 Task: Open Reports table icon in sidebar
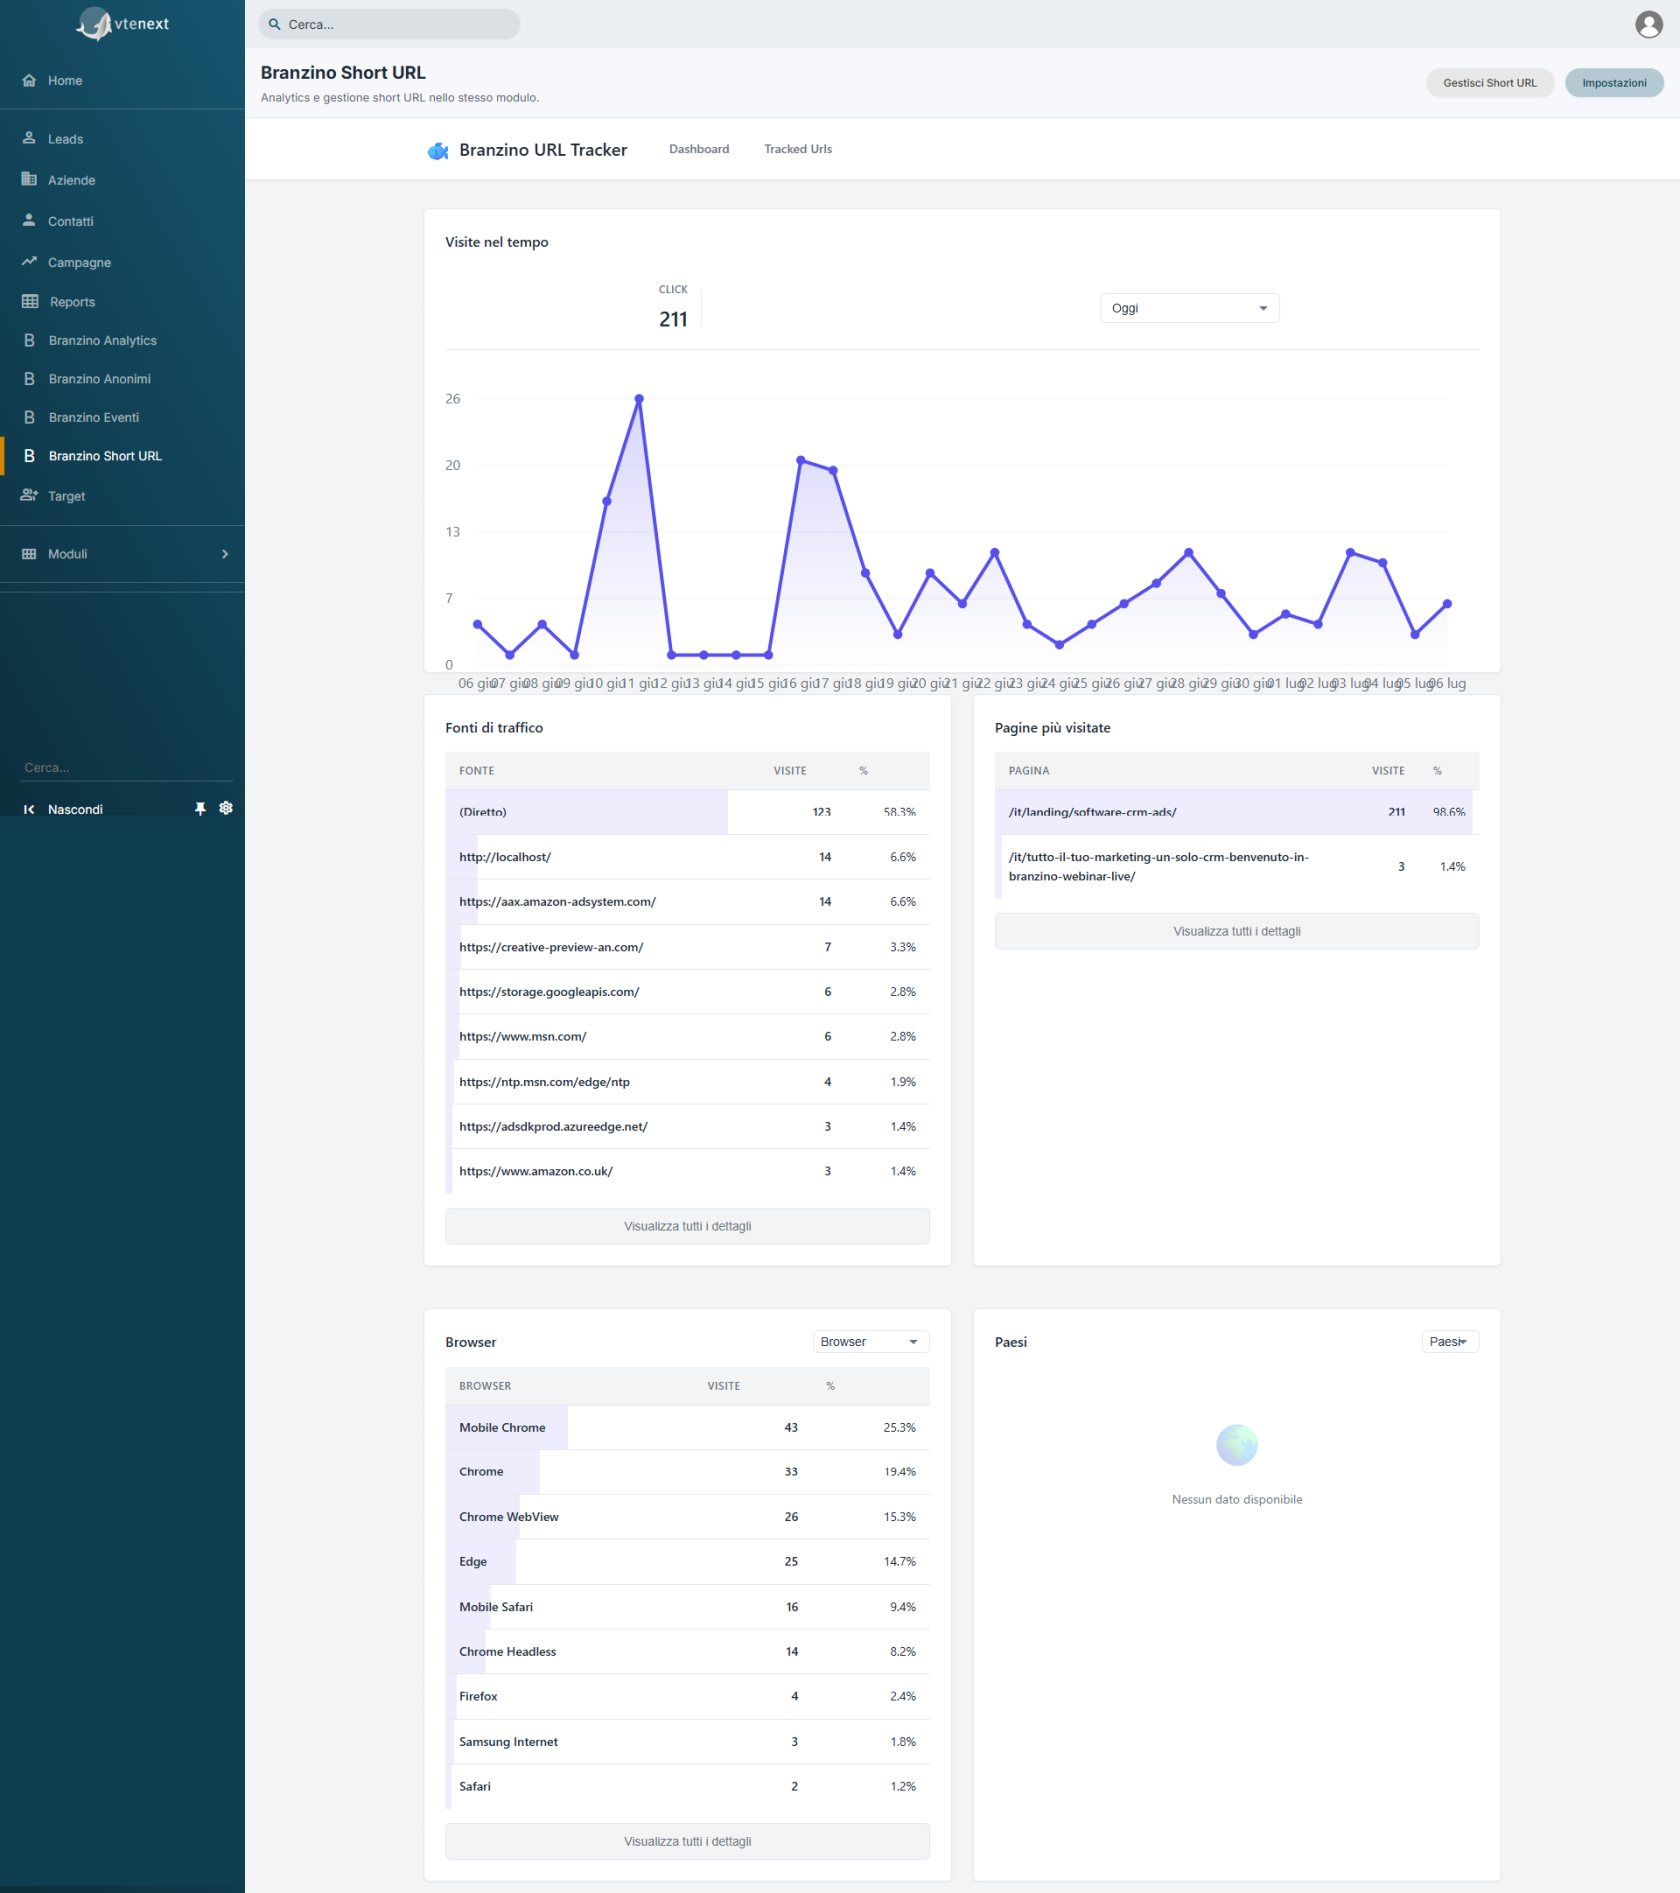pos(30,301)
